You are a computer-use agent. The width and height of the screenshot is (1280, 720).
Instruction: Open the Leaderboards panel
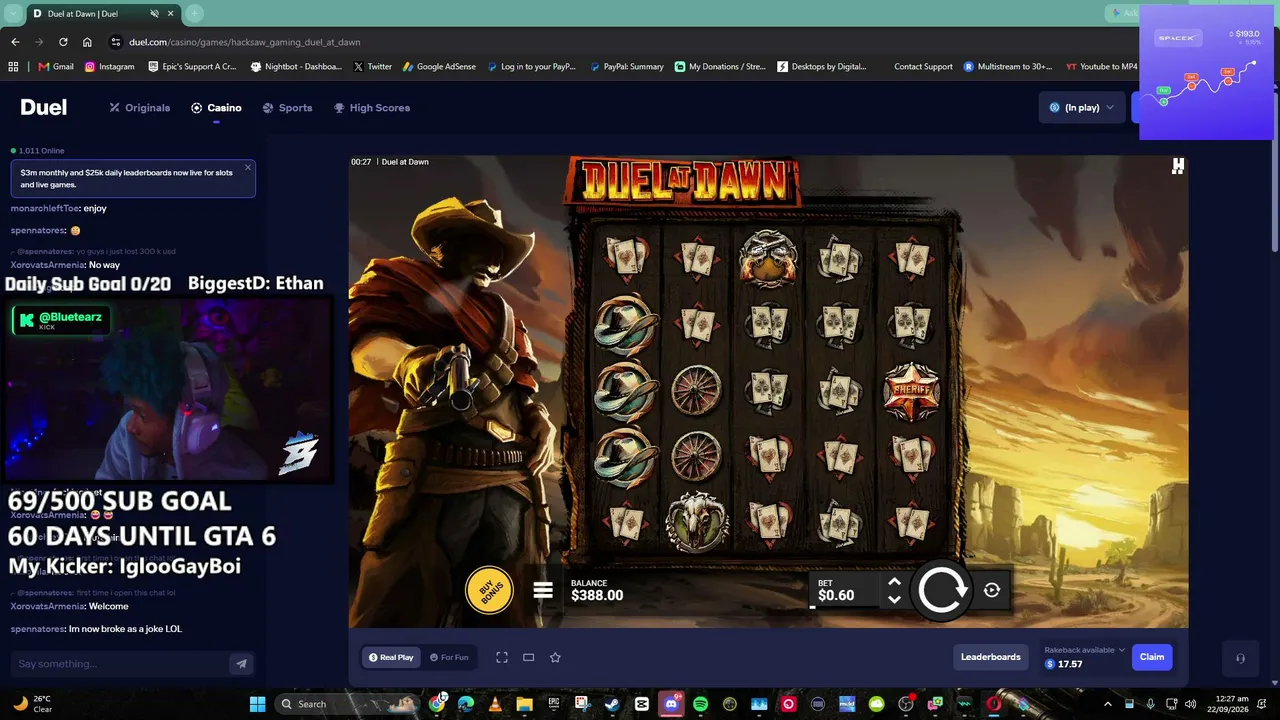[991, 657]
